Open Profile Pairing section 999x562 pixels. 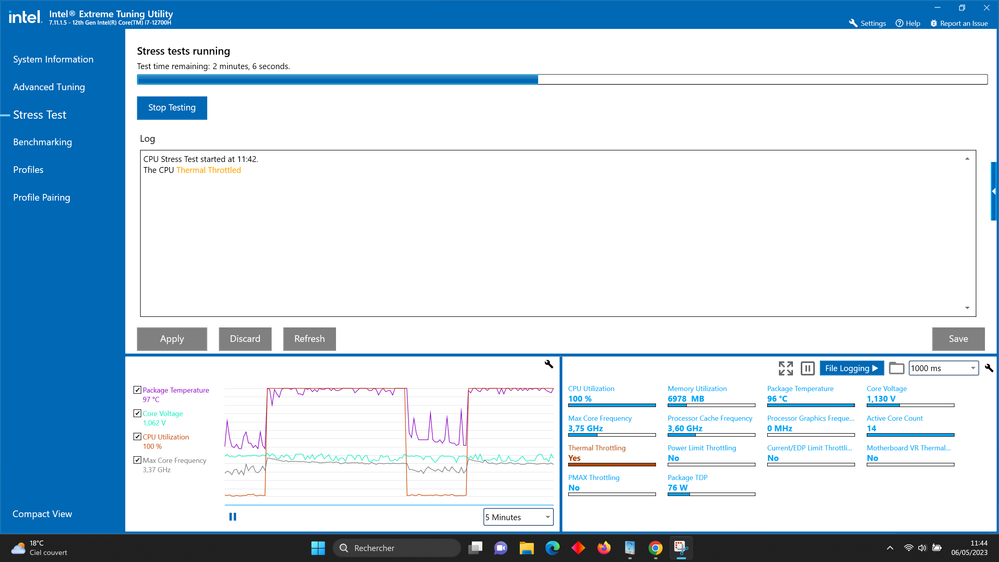pyautogui.click(x=41, y=198)
